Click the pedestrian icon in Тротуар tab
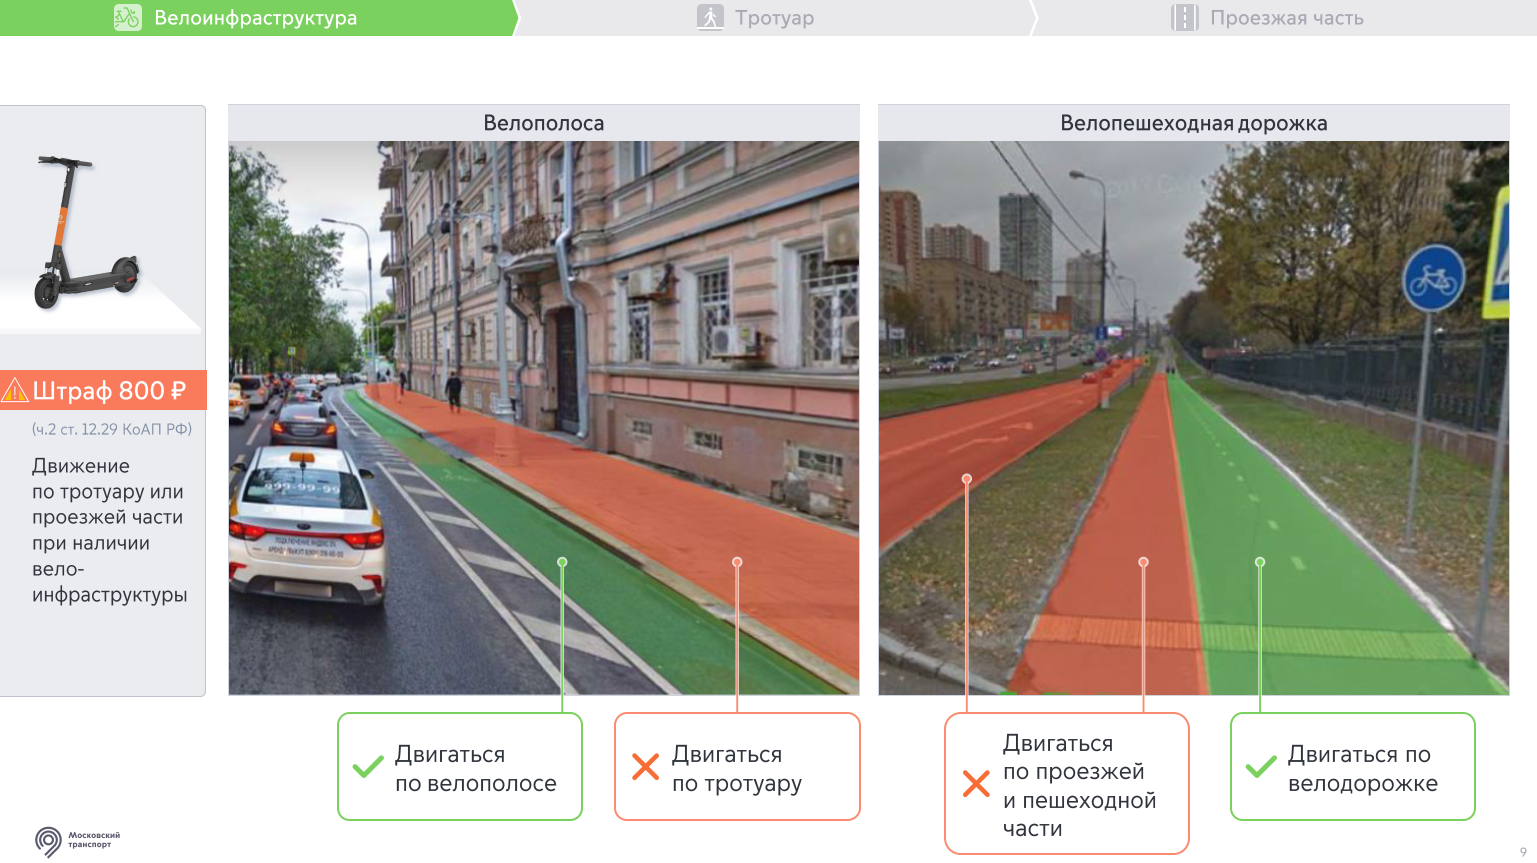Image resolution: width=1537 pixels, height=863 pixels. click(x=710, y=18)
